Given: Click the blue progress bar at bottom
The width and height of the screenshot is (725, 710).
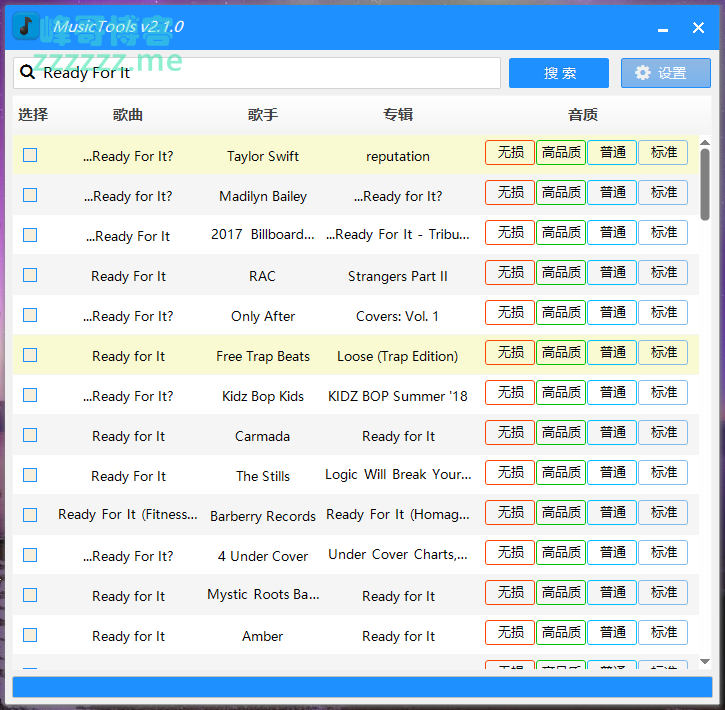Looking at the screenshot, I should pos(362,687).
